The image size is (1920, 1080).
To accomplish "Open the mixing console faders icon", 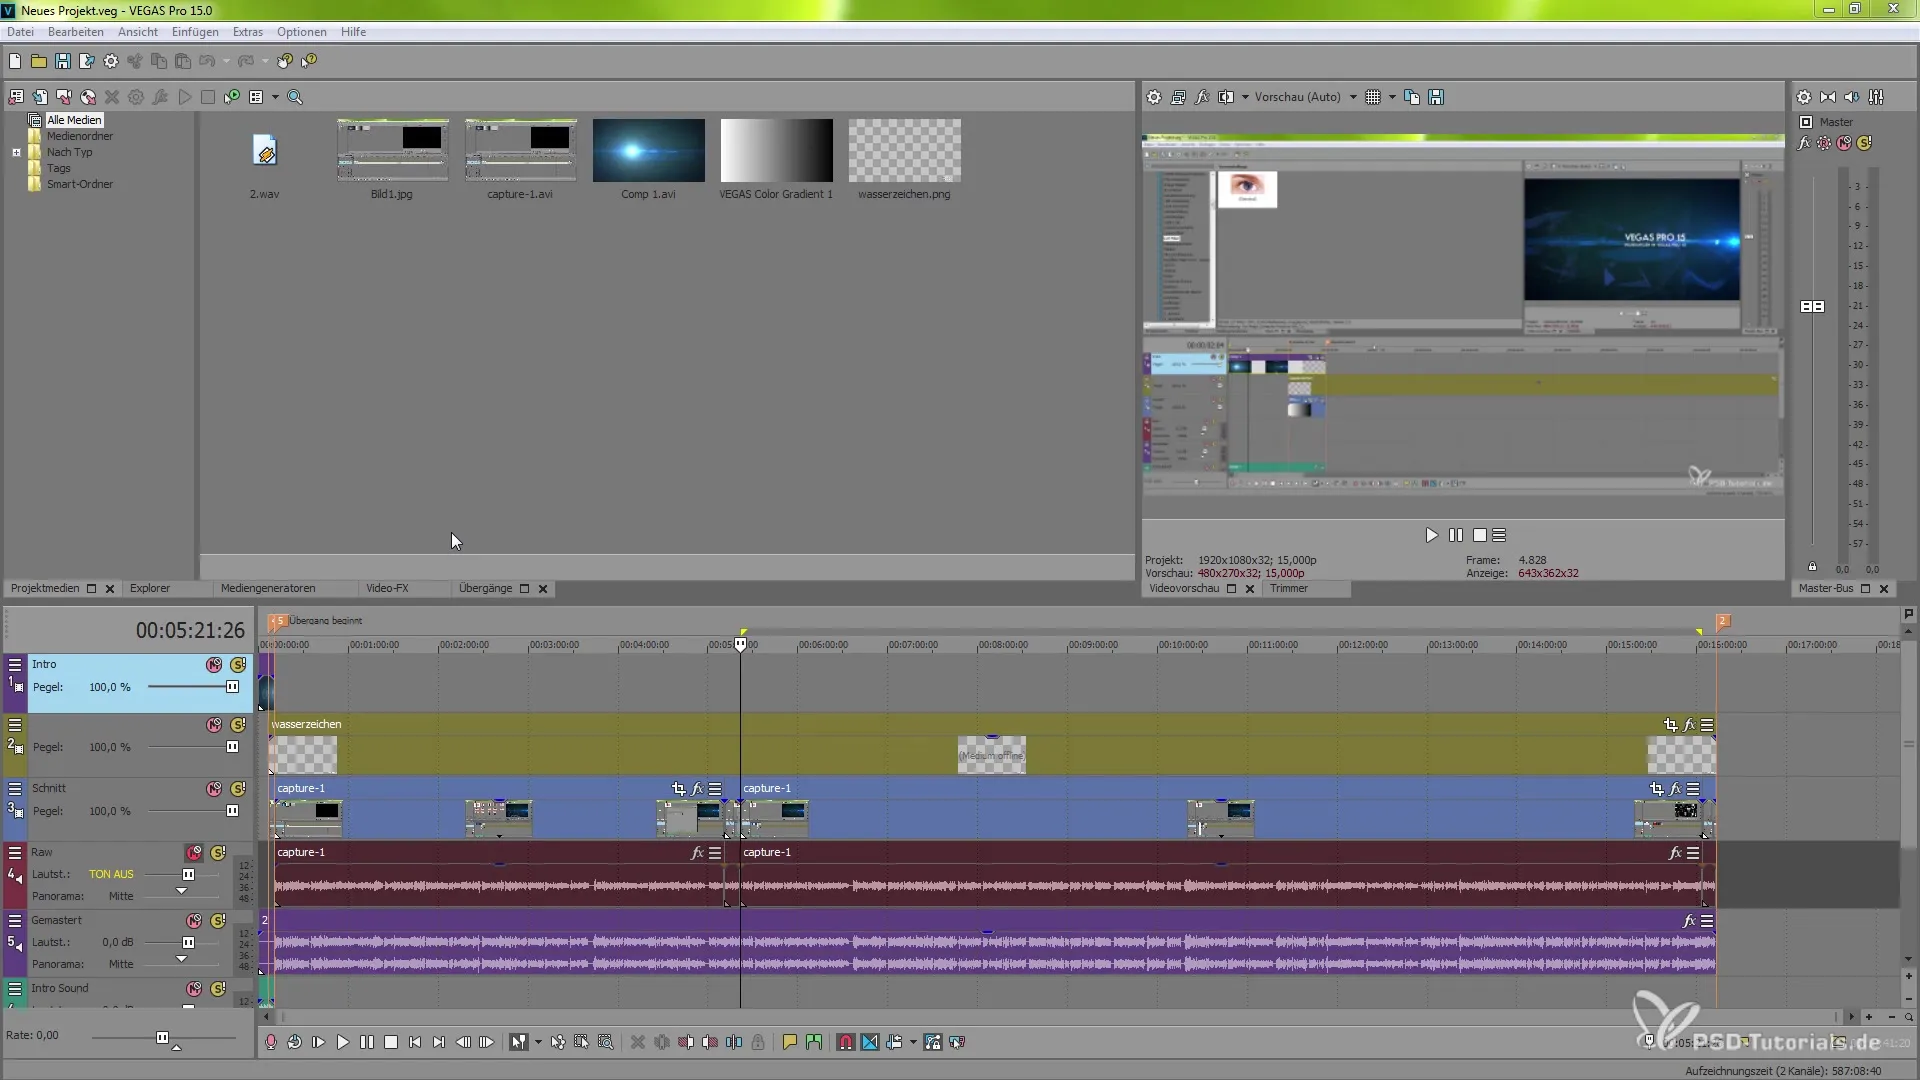I will coord(1876,97).
